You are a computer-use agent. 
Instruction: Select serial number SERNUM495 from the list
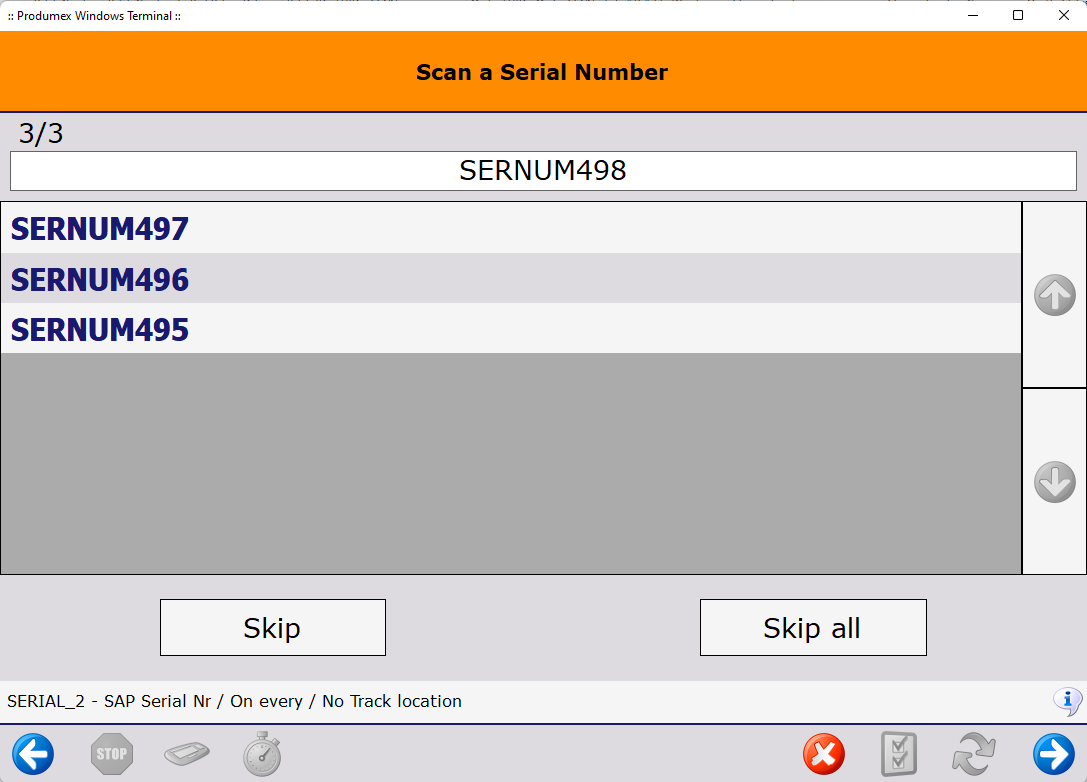pos(99,329)
